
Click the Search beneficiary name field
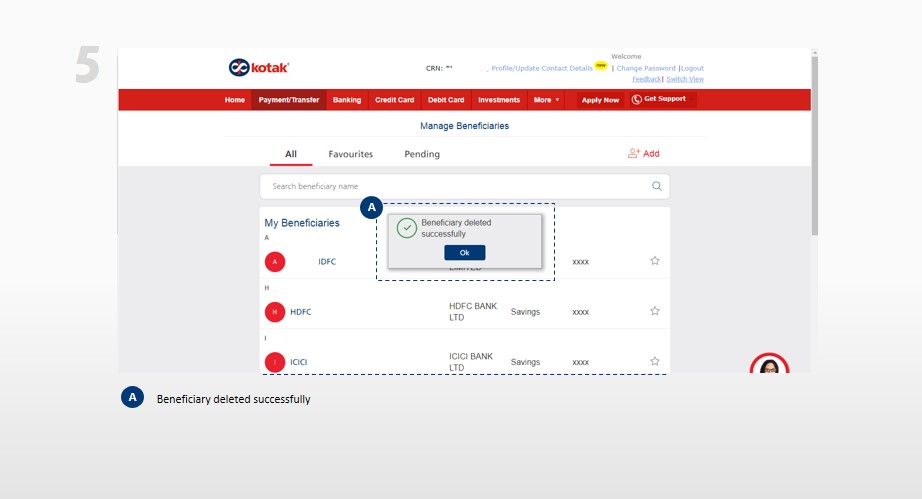pyautogui.click(x=465, y=186)
